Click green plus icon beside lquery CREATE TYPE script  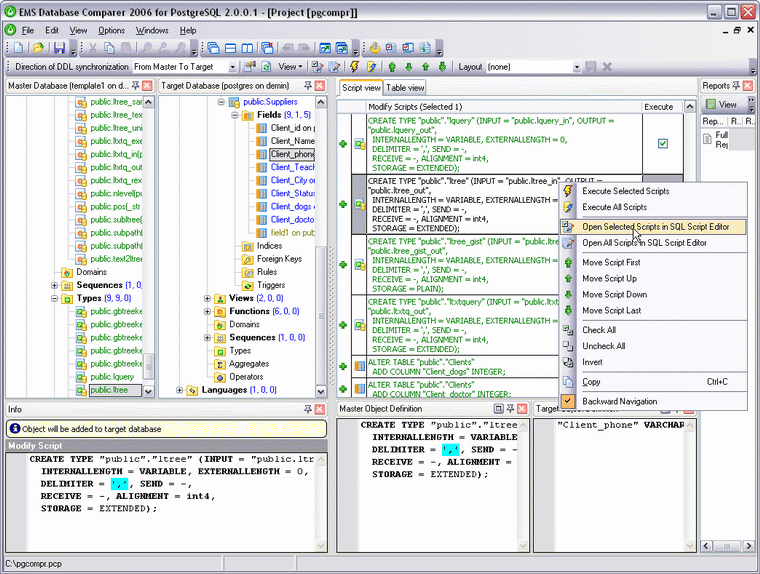(343, 144)
